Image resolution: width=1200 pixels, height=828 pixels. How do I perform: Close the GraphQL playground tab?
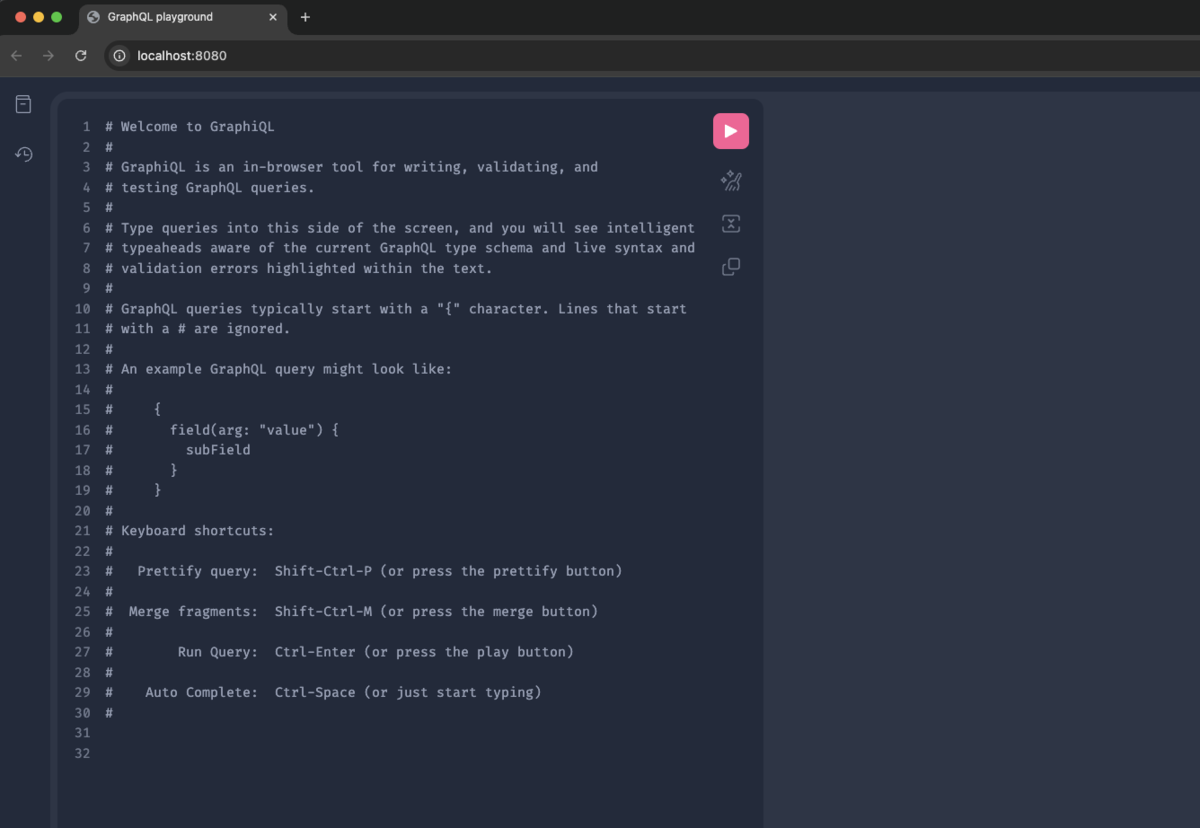[x=273, y=17]
